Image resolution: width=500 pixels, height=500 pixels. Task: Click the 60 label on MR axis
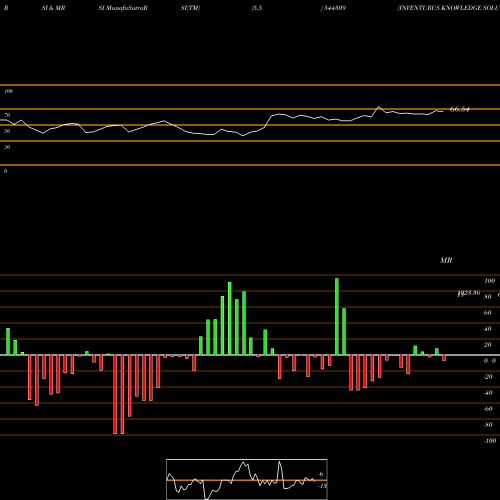pyautogui.click(x=487, y=313)
